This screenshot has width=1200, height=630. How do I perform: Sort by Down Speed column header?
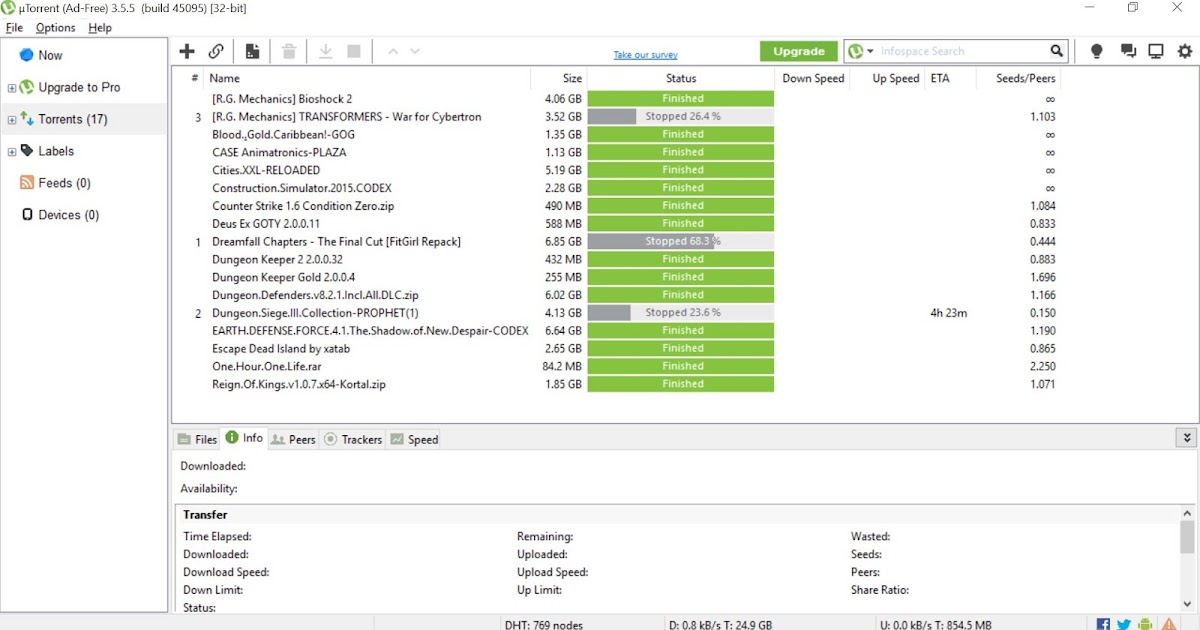(x=812, y=78)
